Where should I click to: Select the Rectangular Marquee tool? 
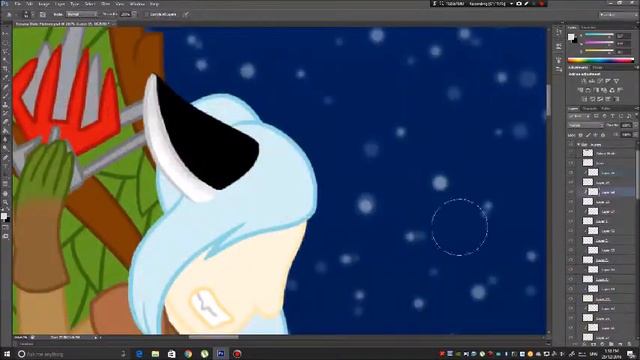point(5,42)
